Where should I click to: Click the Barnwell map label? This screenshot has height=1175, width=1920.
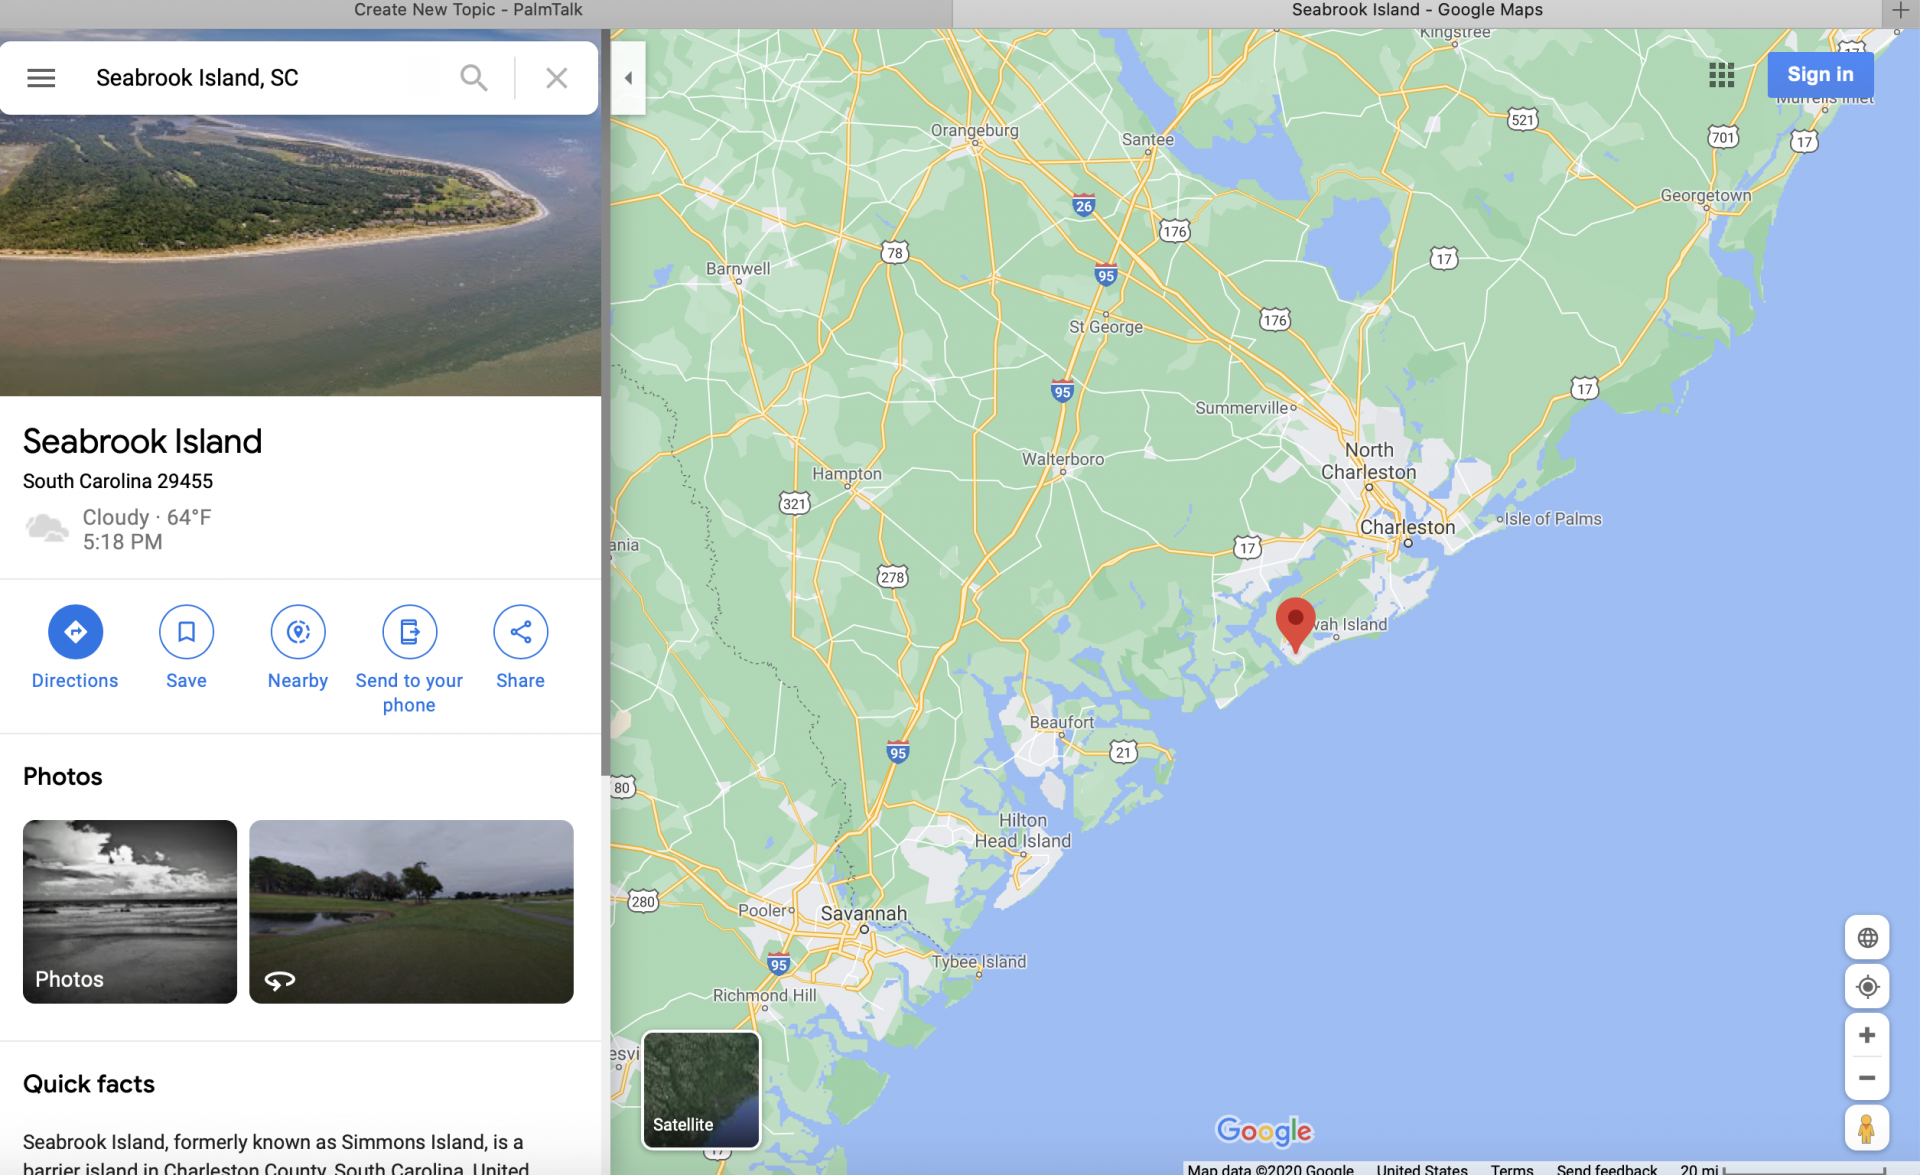click(738, 269)
